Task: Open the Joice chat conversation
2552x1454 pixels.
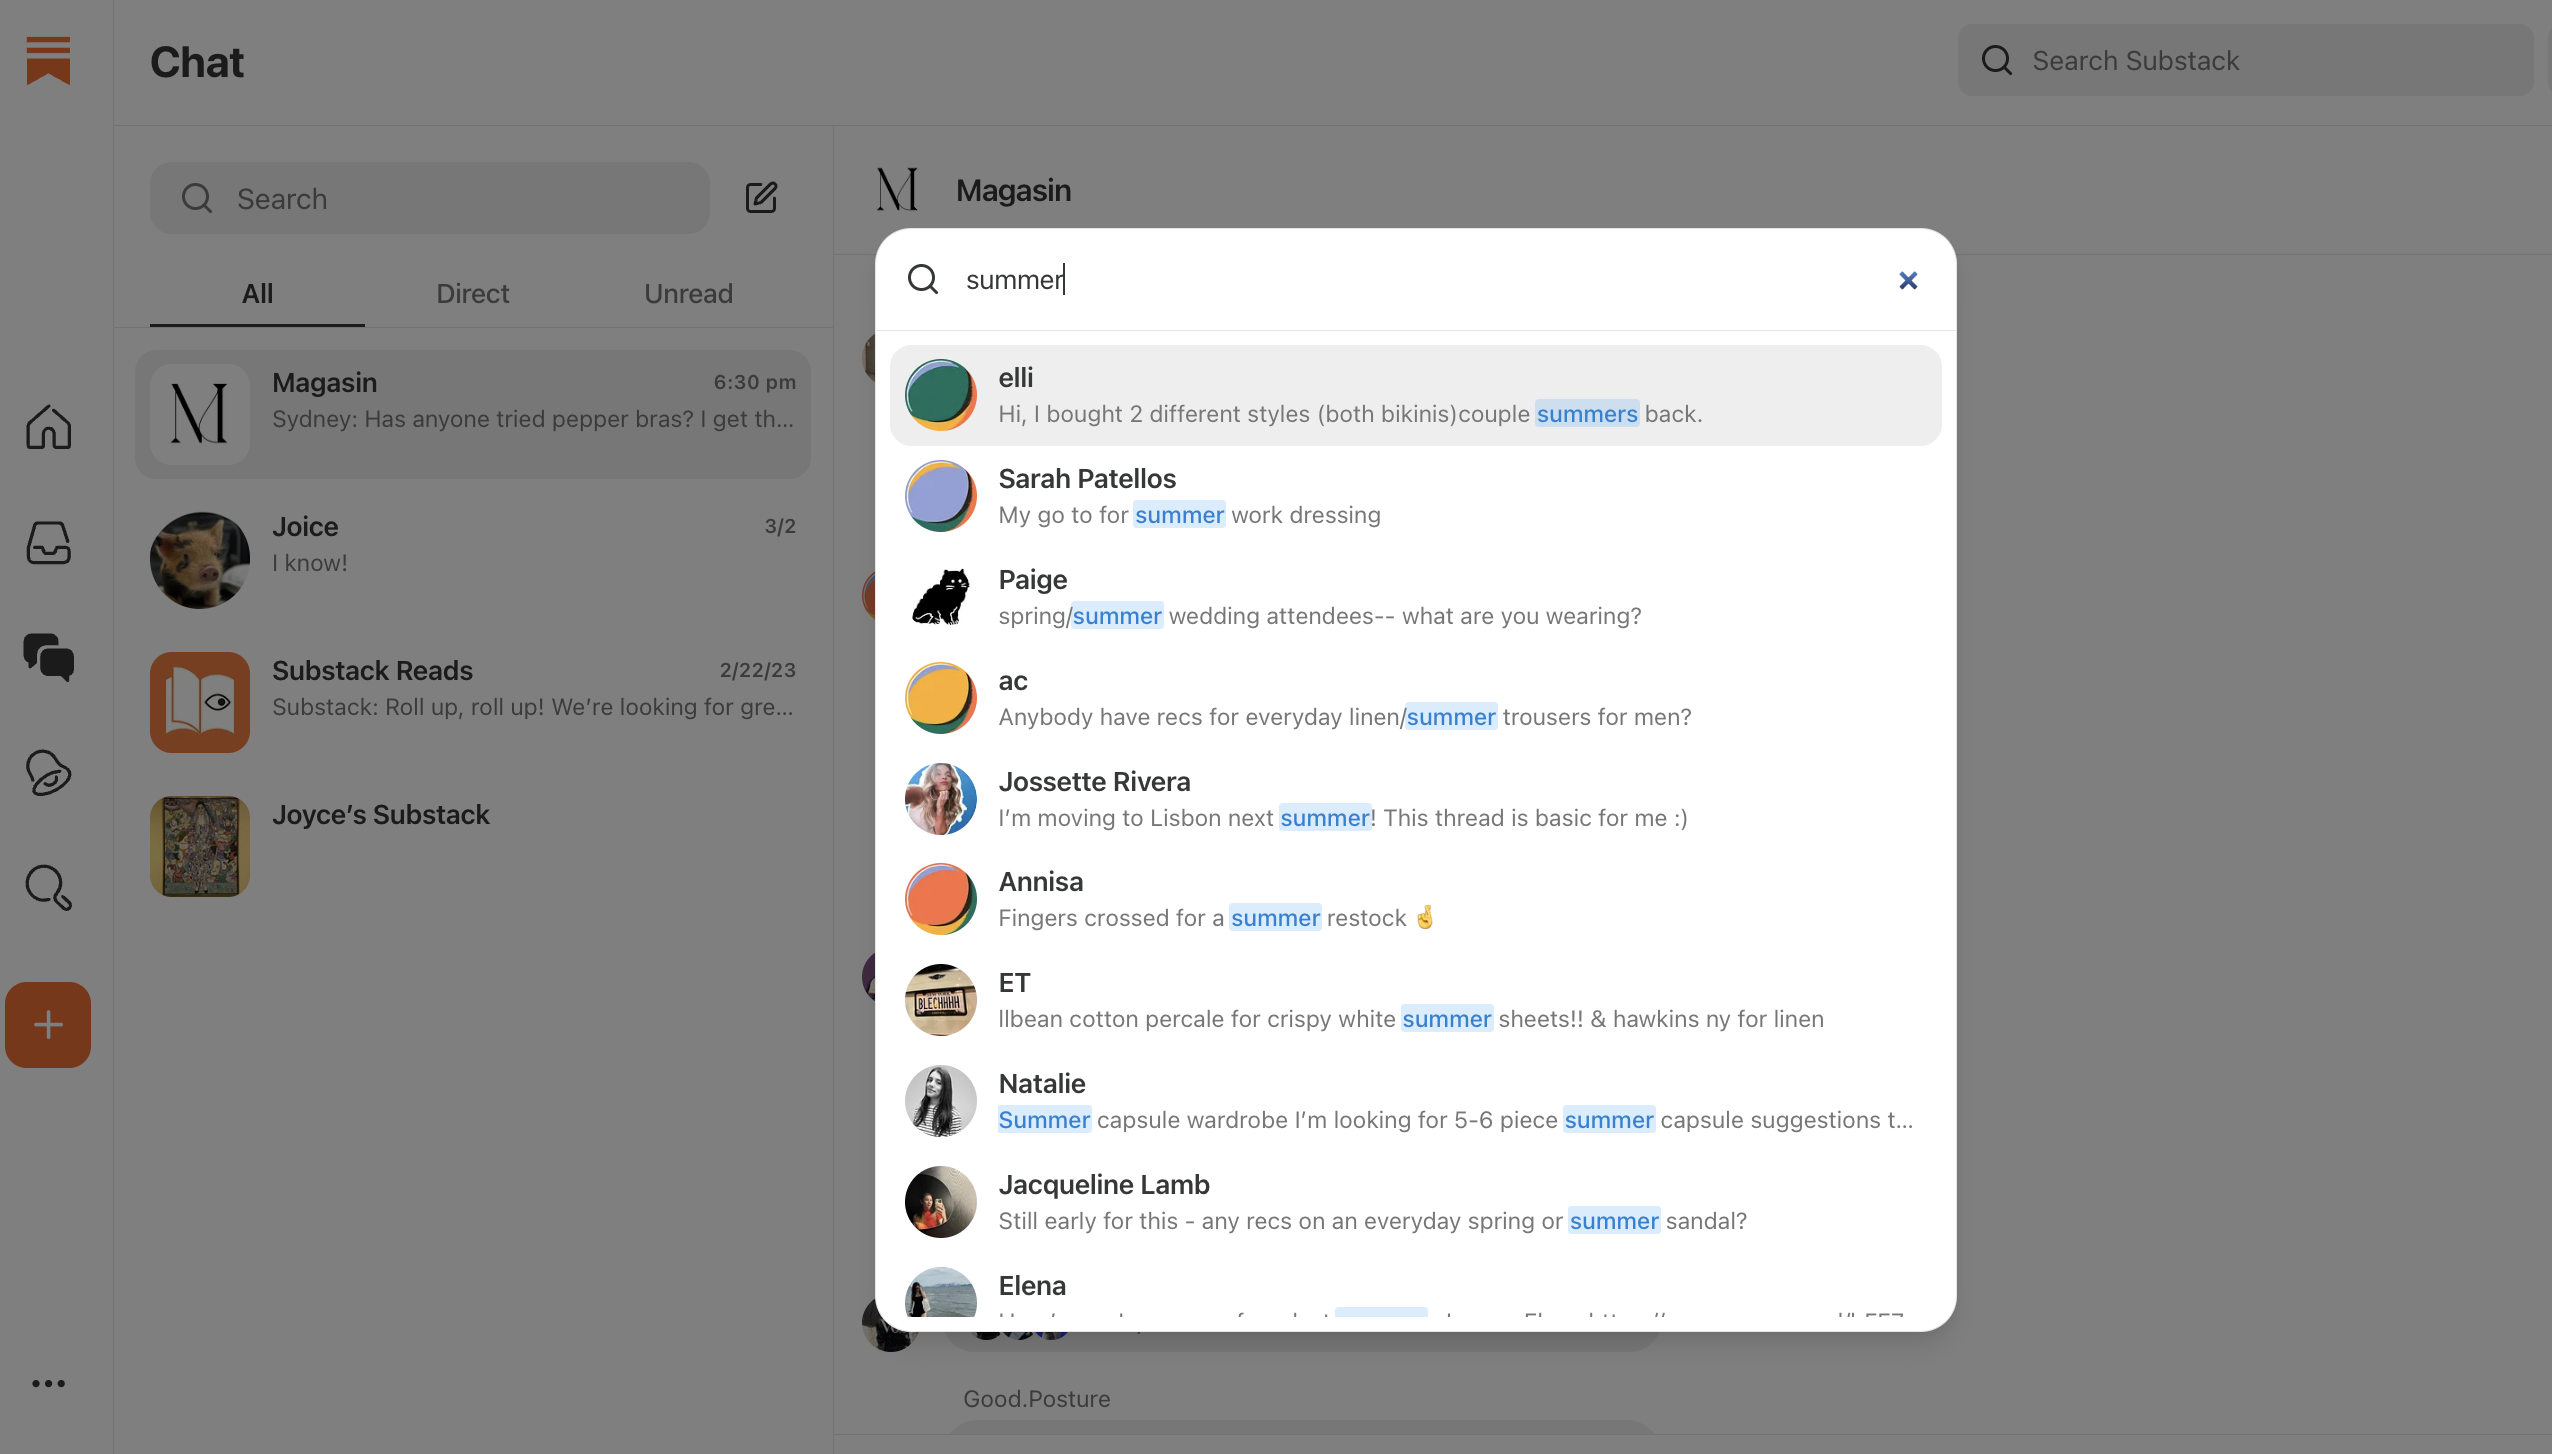Action: [473, 559]
